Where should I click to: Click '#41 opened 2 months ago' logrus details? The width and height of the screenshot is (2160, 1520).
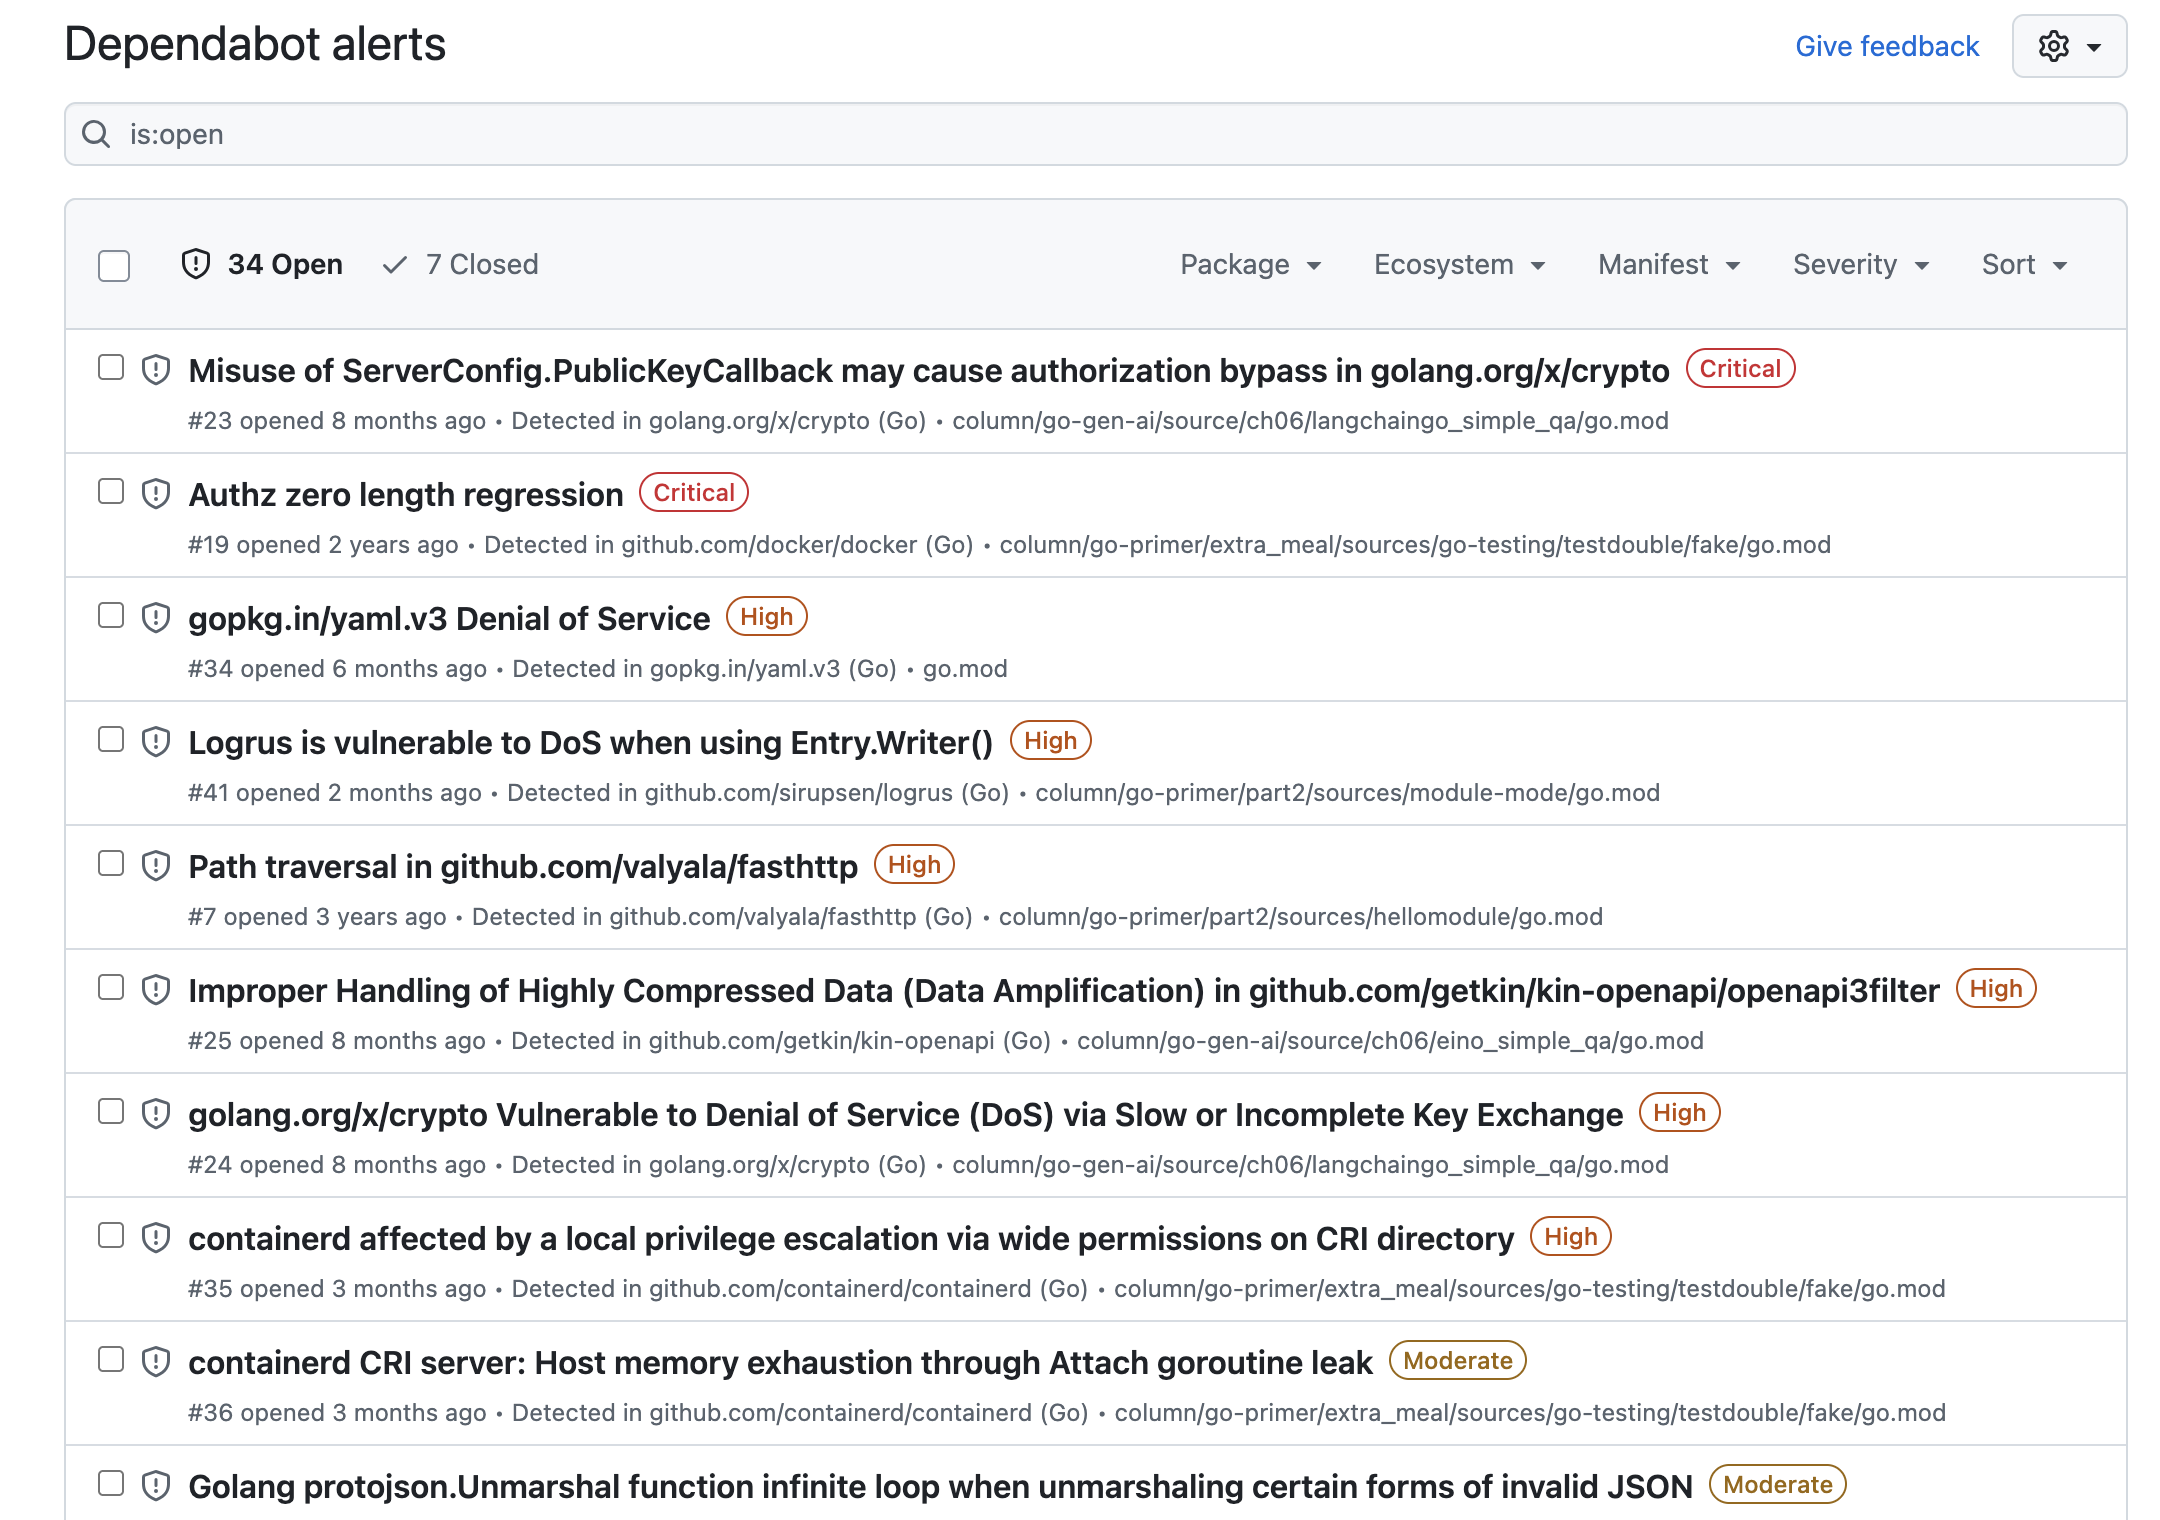click(x=924, y=792)
